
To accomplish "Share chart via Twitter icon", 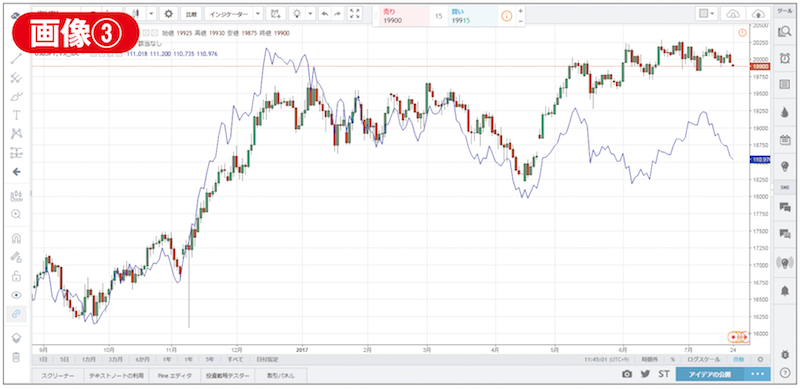I will (645, 374).
